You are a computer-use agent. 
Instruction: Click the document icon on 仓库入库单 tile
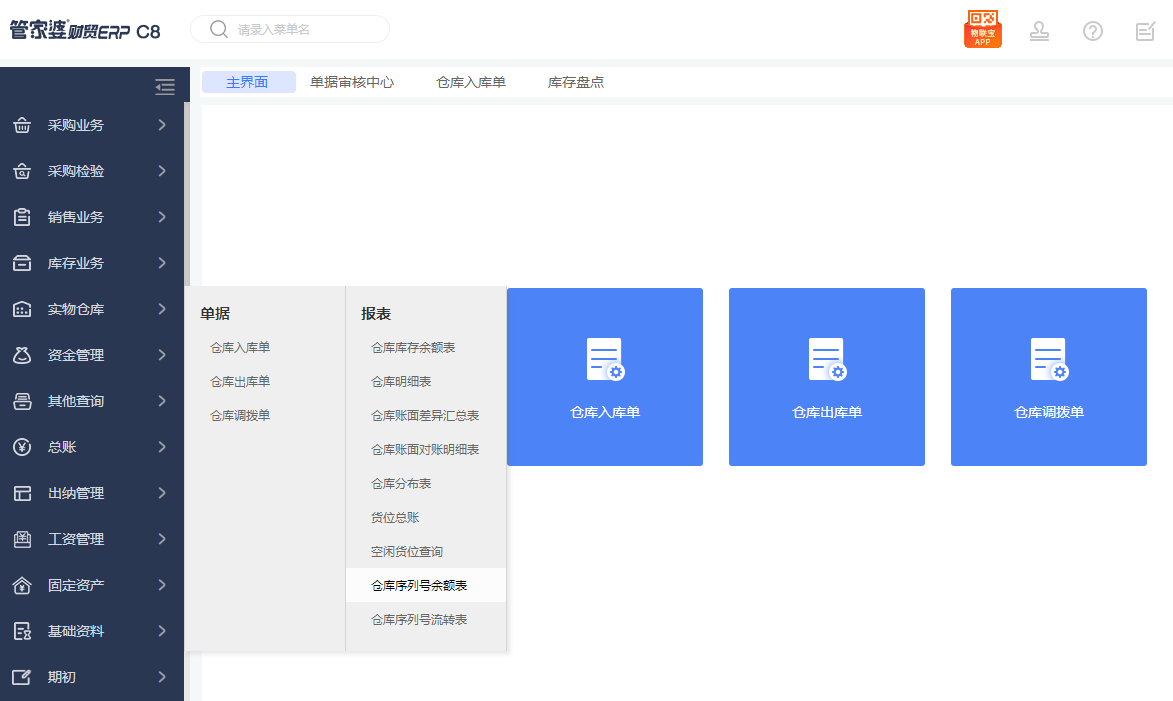(x=605, y=360)
